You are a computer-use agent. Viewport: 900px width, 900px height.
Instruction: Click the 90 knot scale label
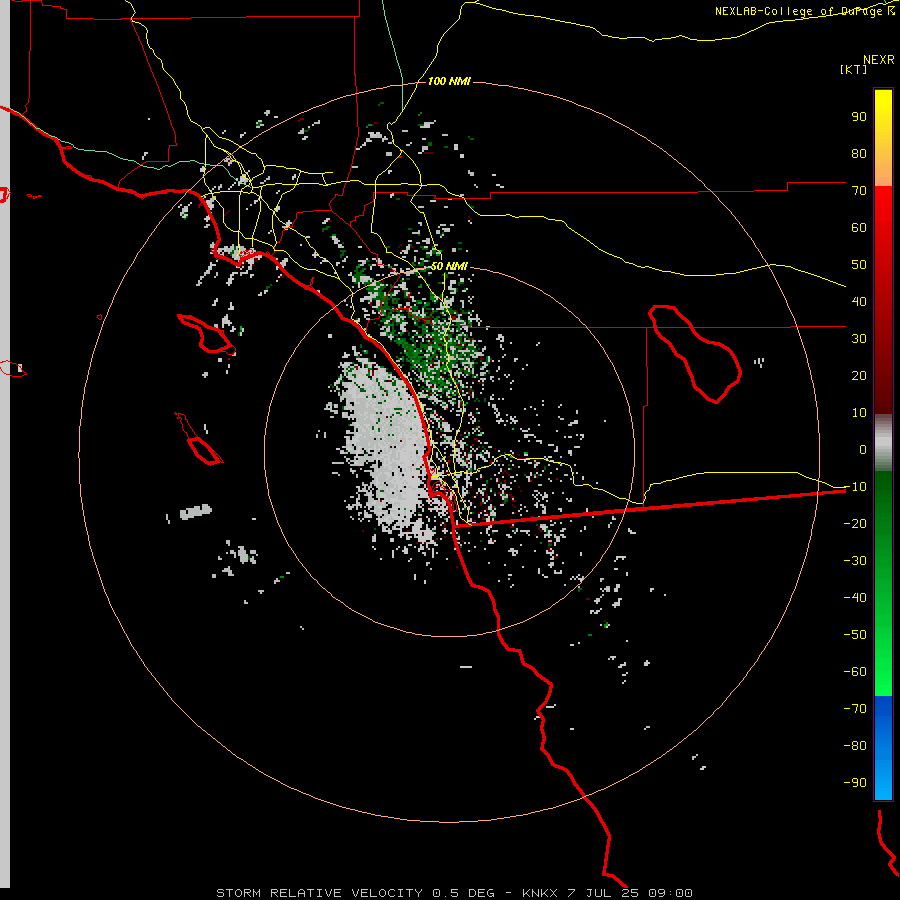pyautogui.click(x=859, y=117)
